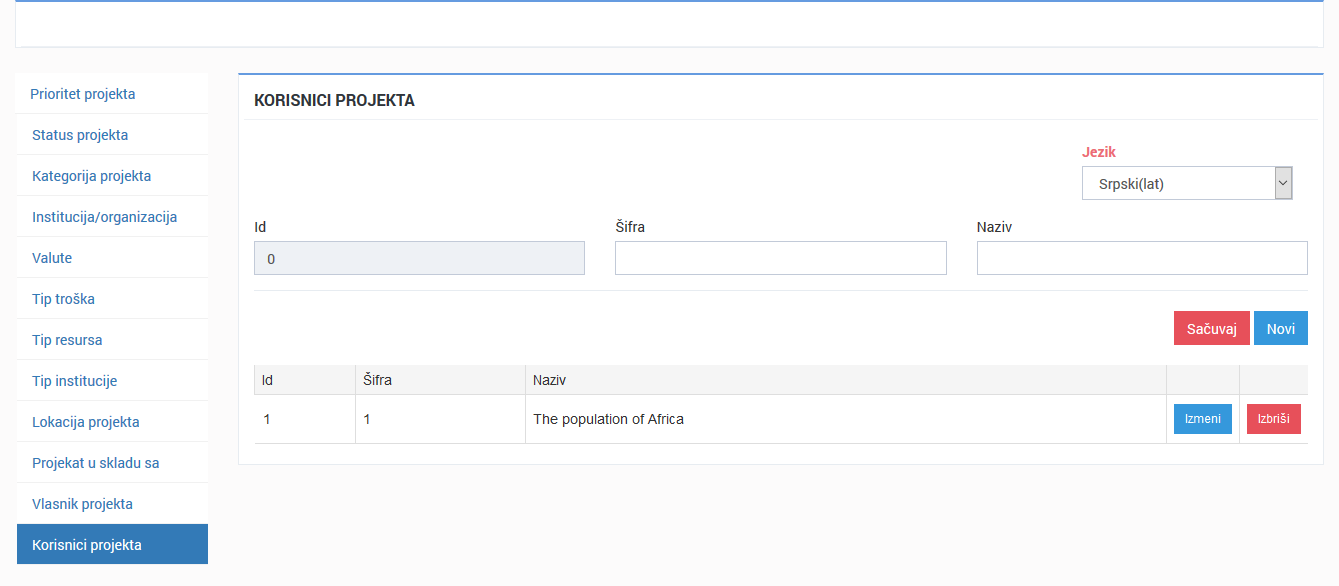
Task: Open the Jezik language dropdown
Action: [1186, 184]
